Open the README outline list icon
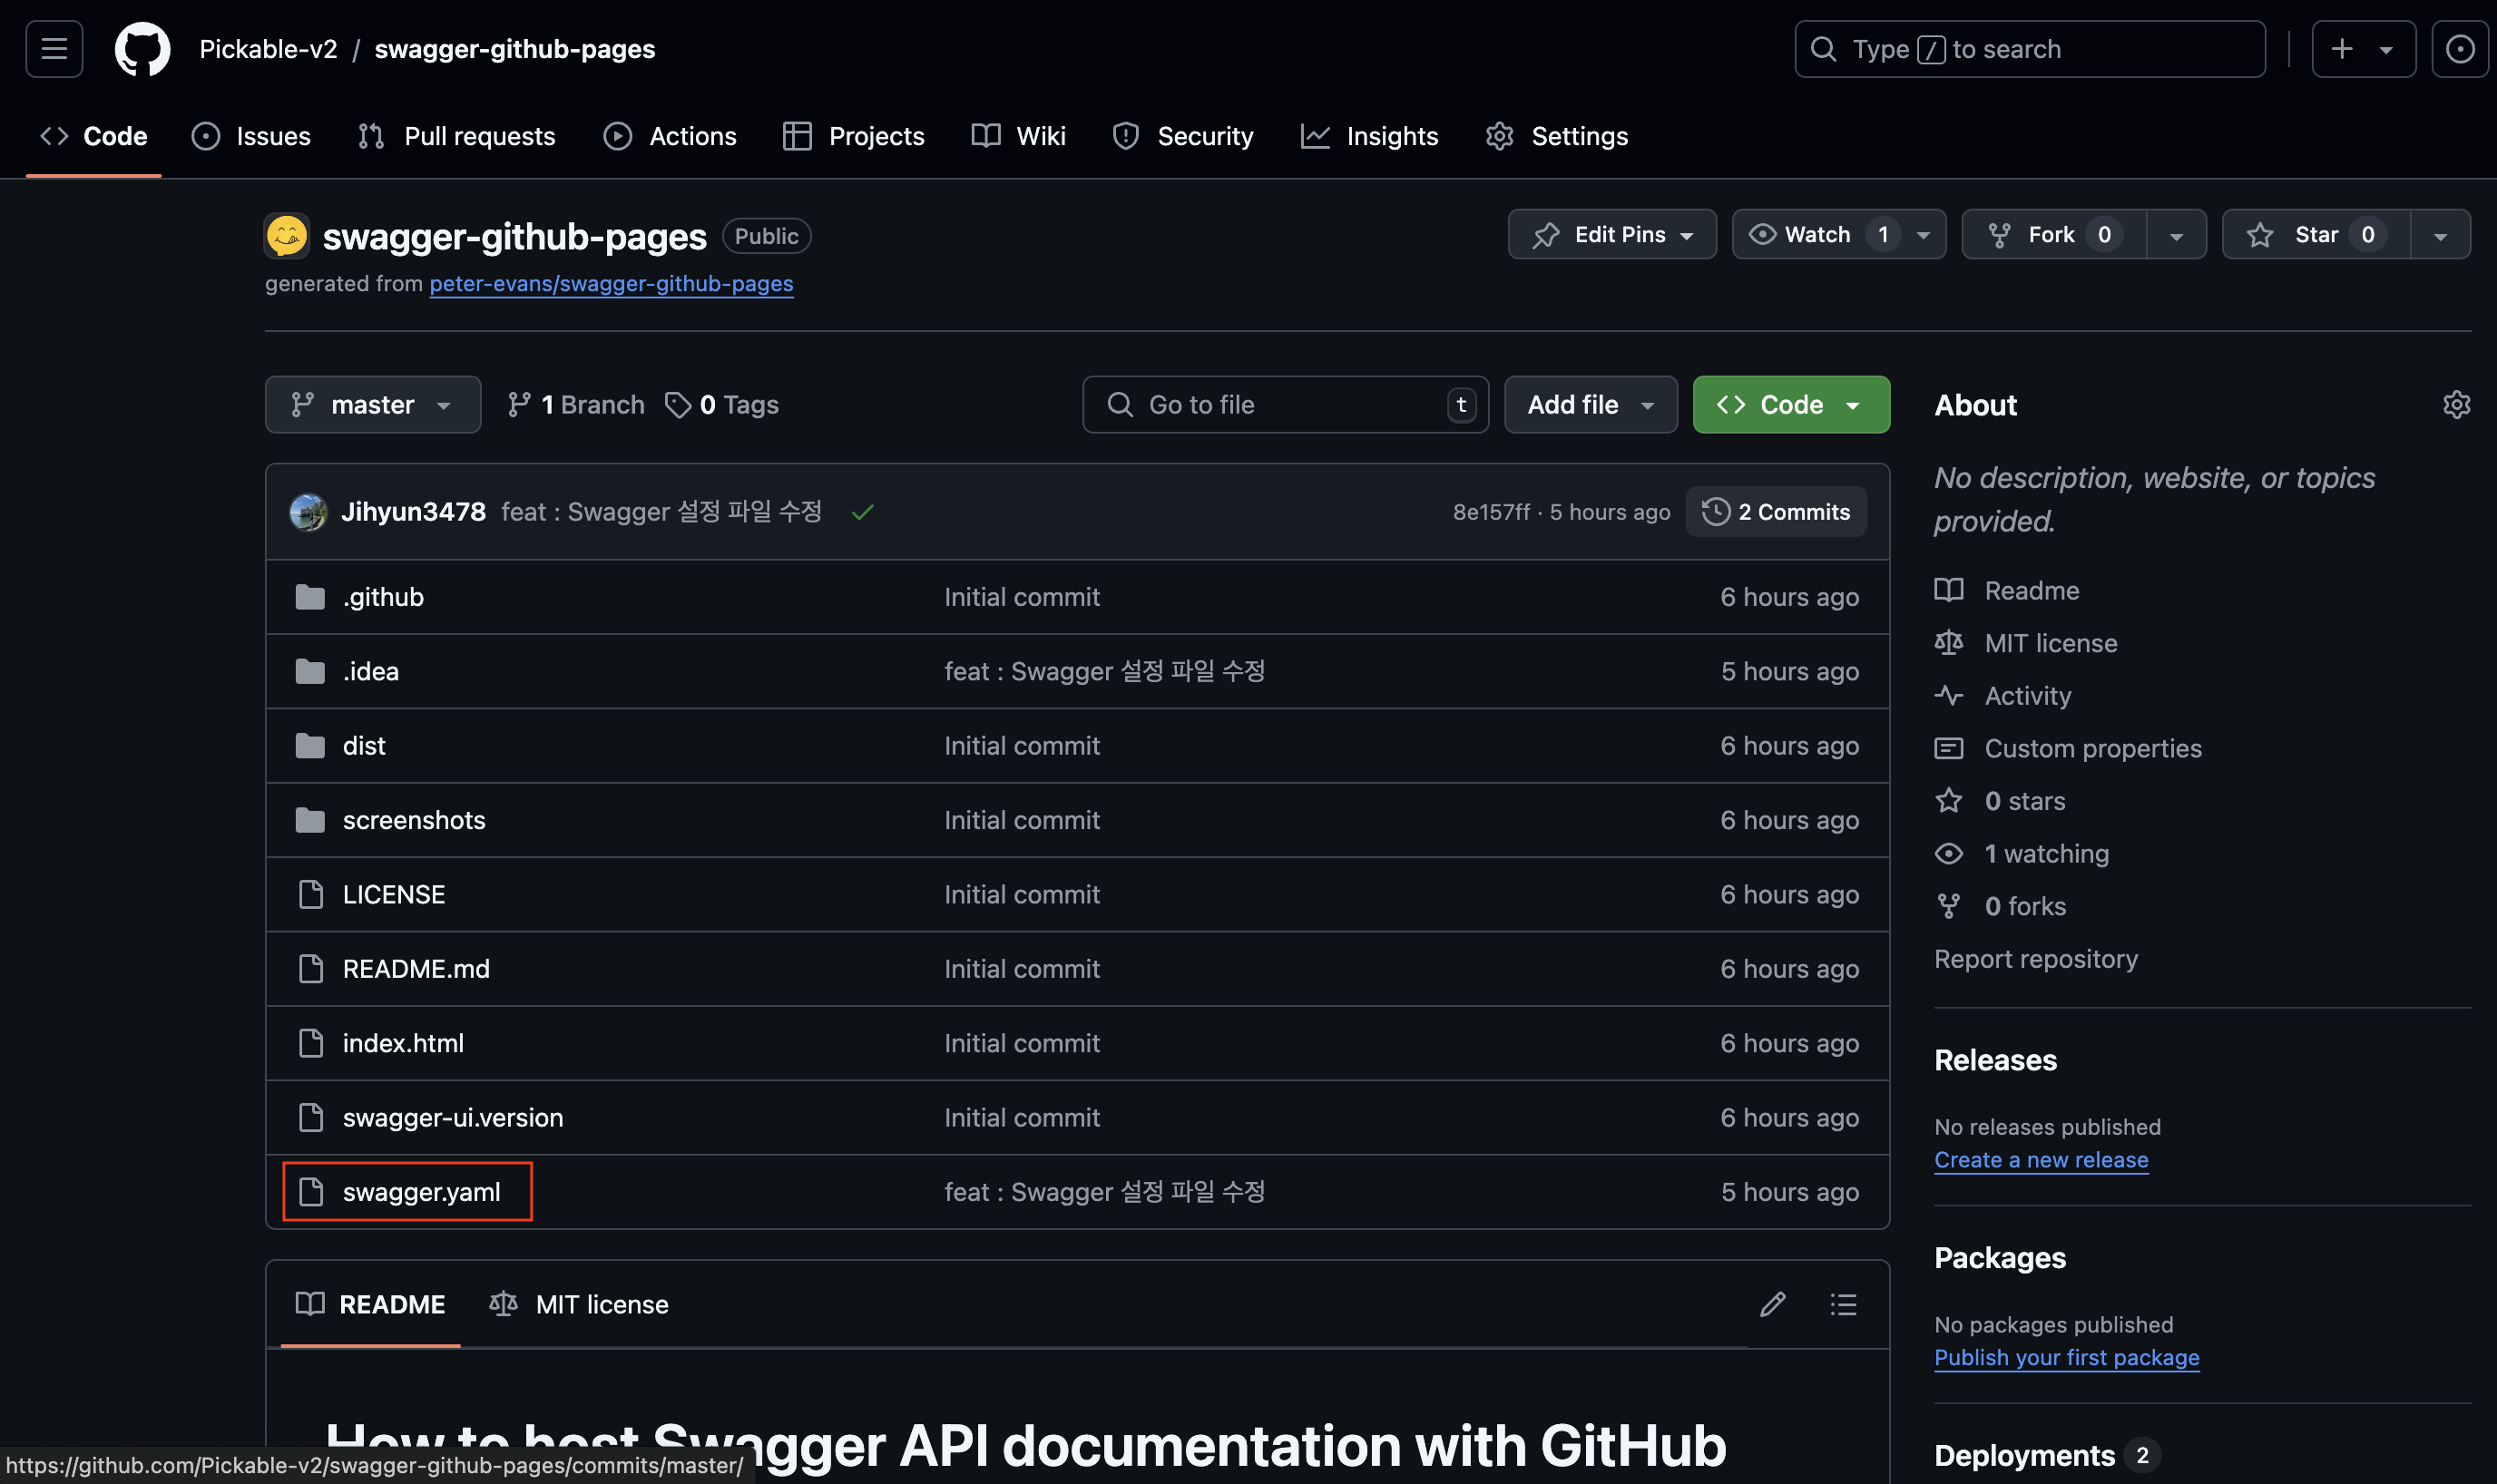The width and height of the screenshot is (2497, 1484). click(1843, 1304)
